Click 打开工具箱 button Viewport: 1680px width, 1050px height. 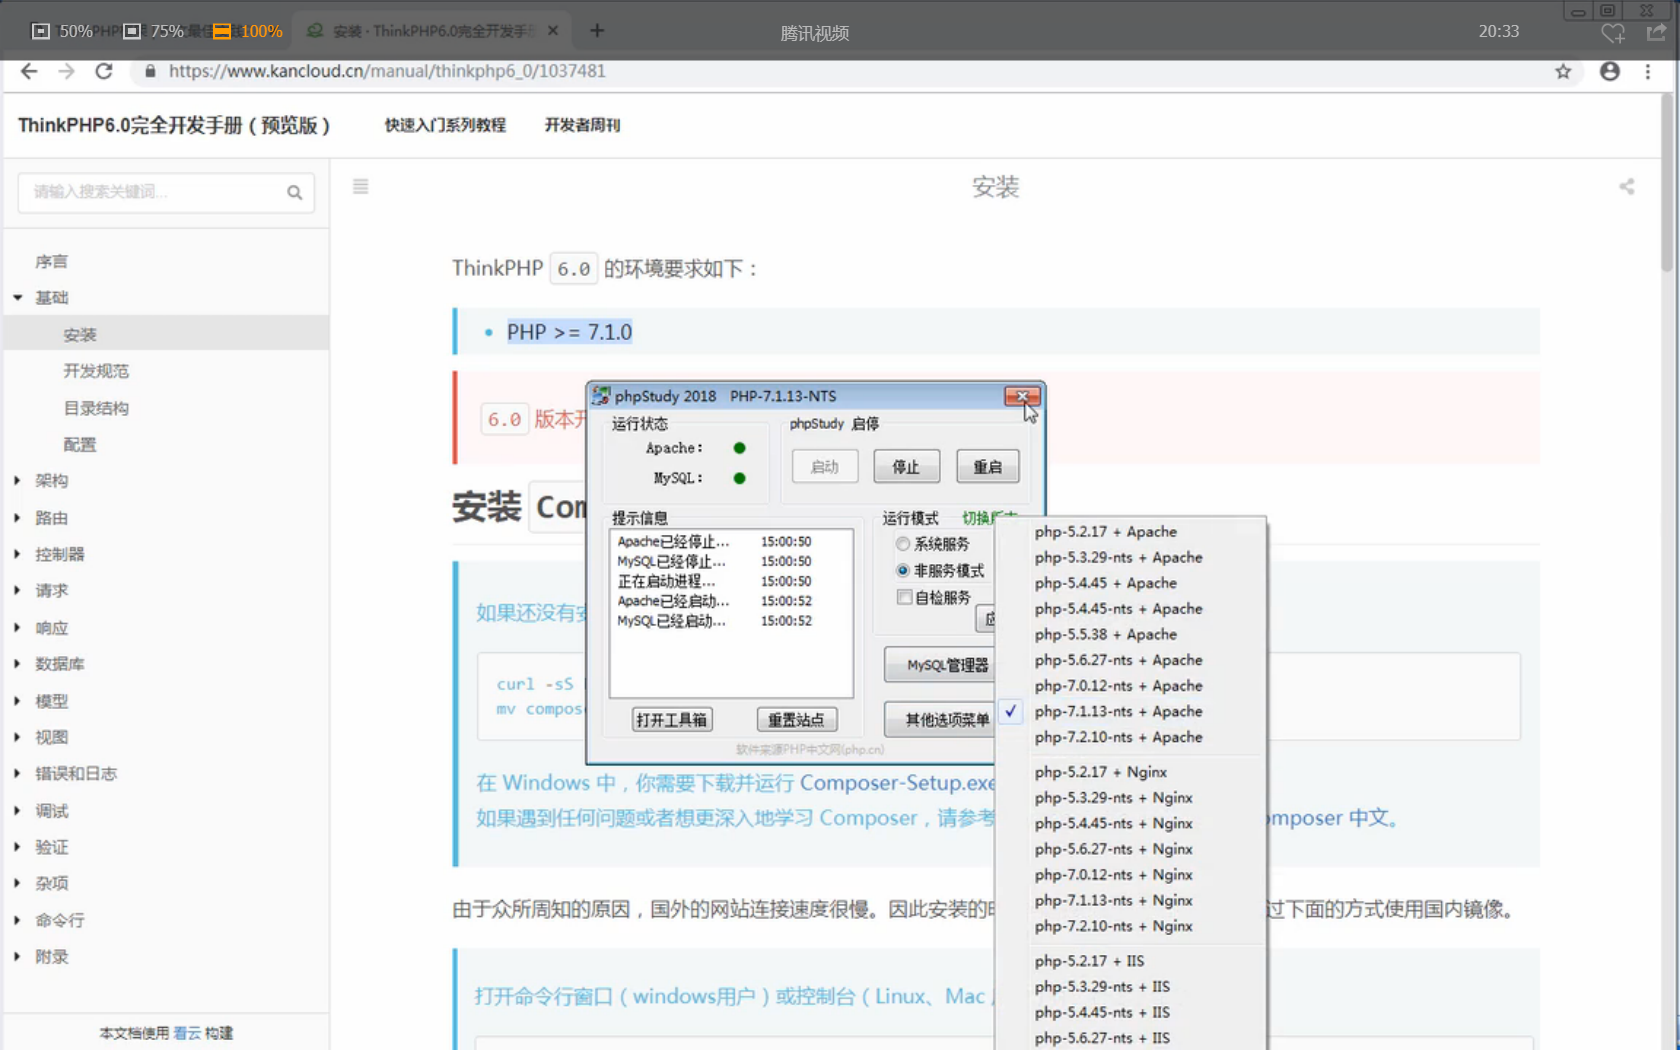[671, 719]
